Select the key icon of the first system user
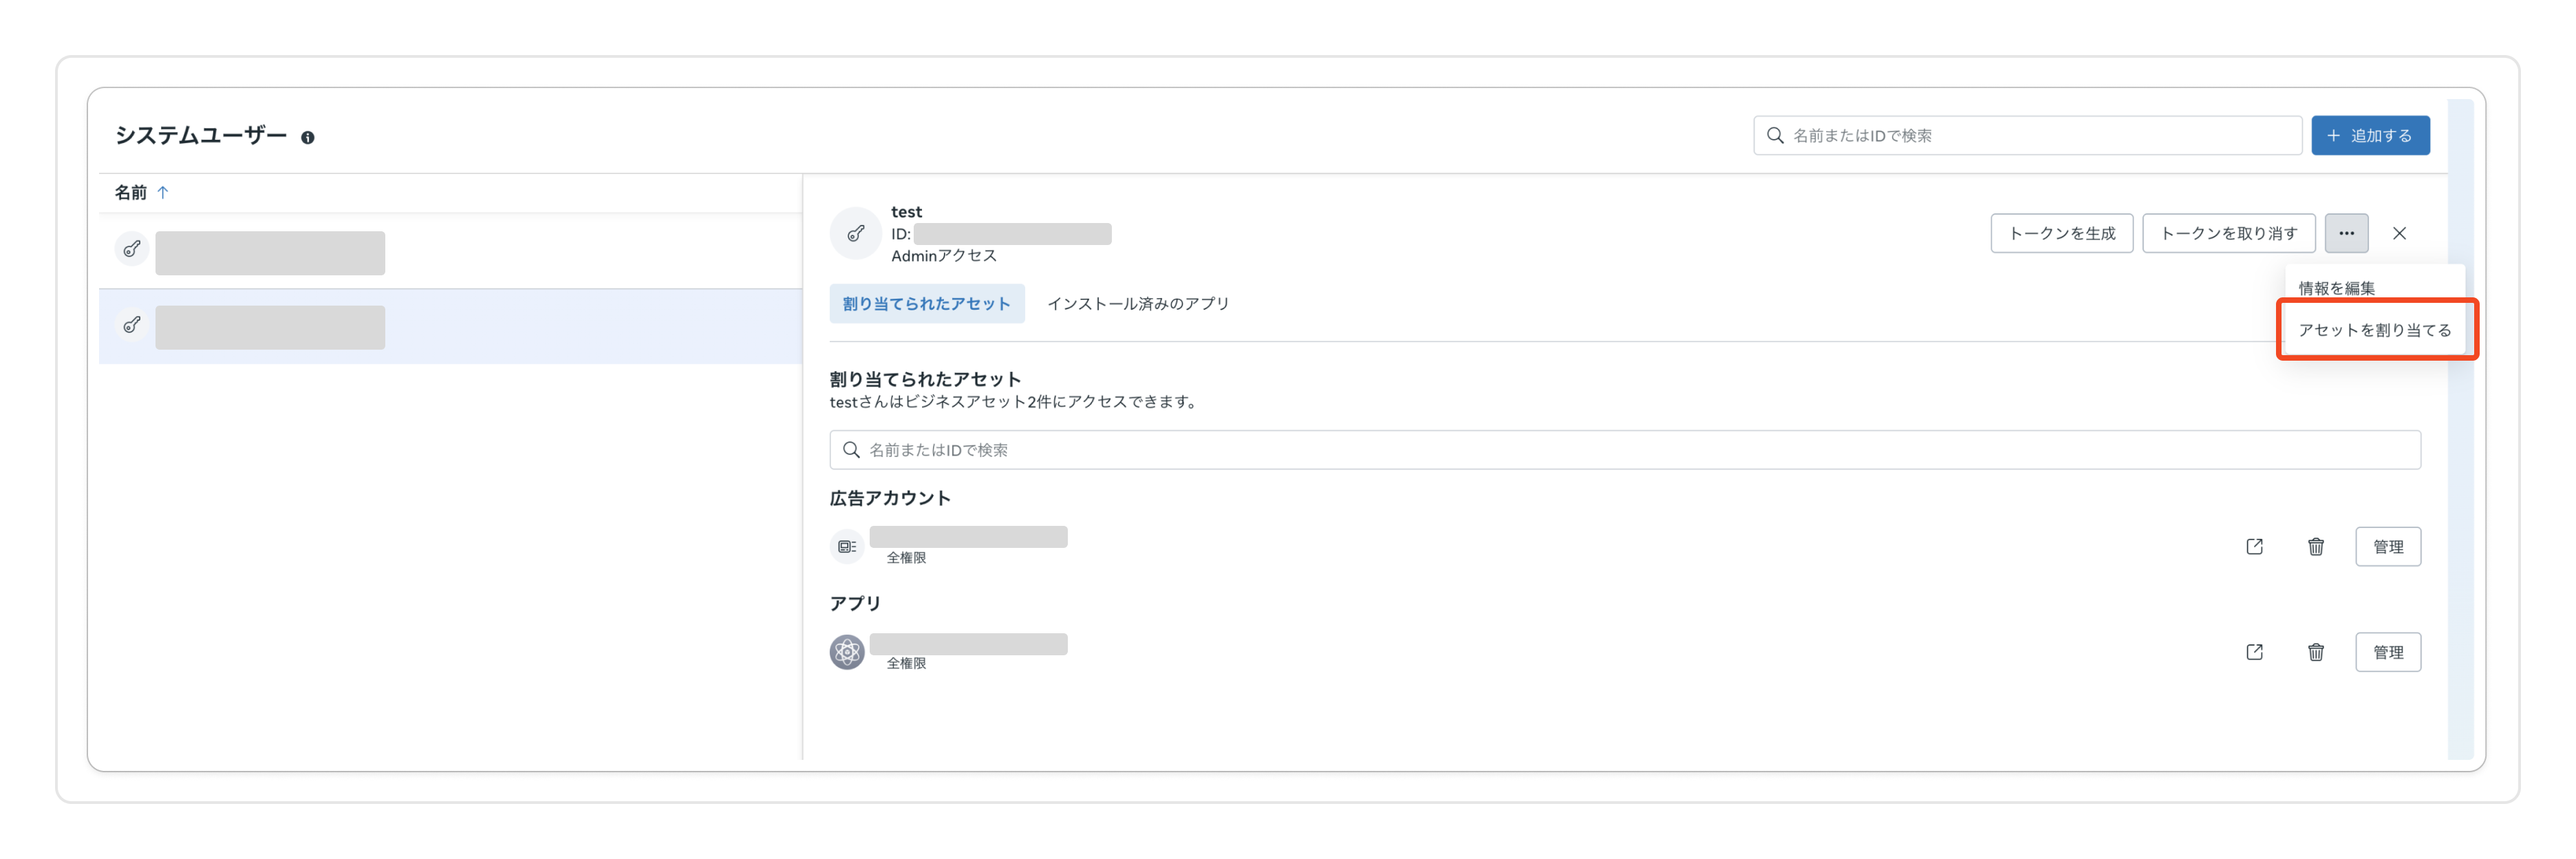Screen dimensions: 2576x859 click(x=131, y=250)
